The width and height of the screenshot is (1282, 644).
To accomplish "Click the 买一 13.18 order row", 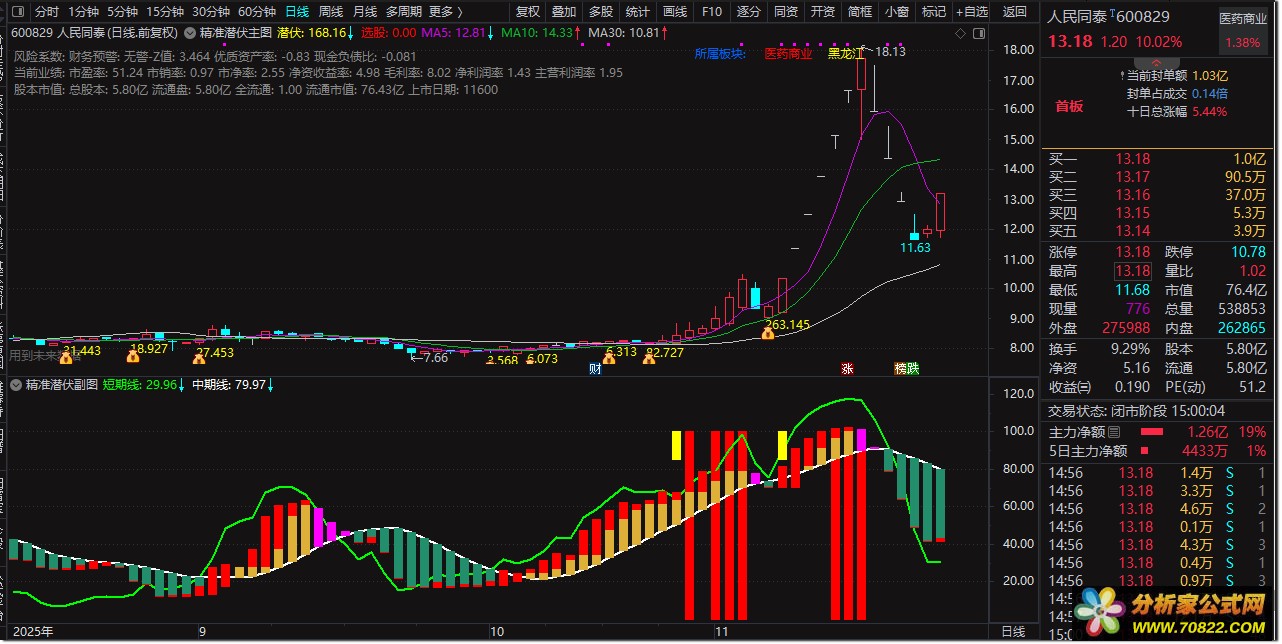I will tap(1158, 159).
